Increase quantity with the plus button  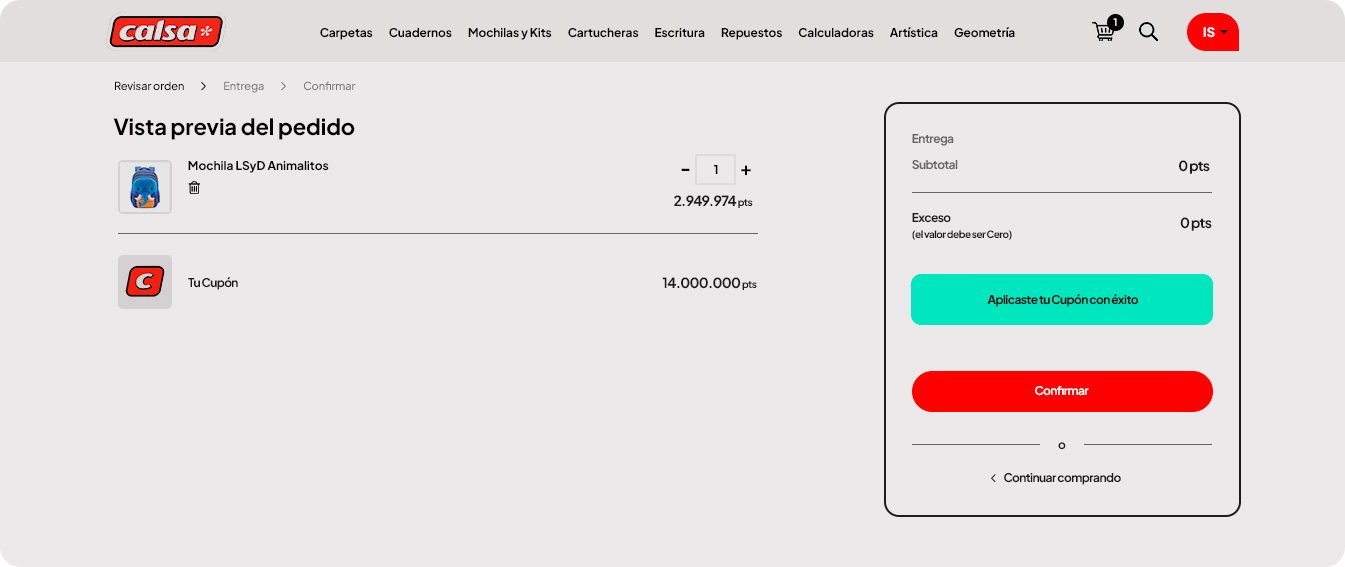tap(746, 170)
